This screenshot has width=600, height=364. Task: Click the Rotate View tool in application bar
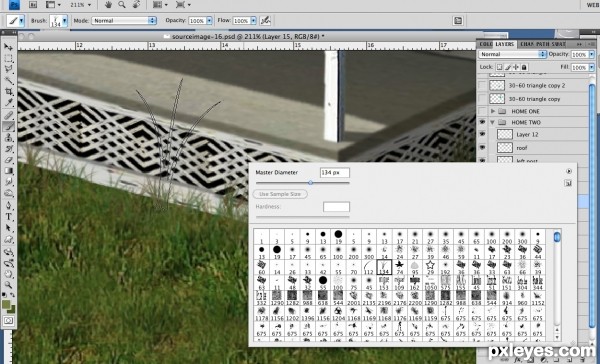click(136, 5)
